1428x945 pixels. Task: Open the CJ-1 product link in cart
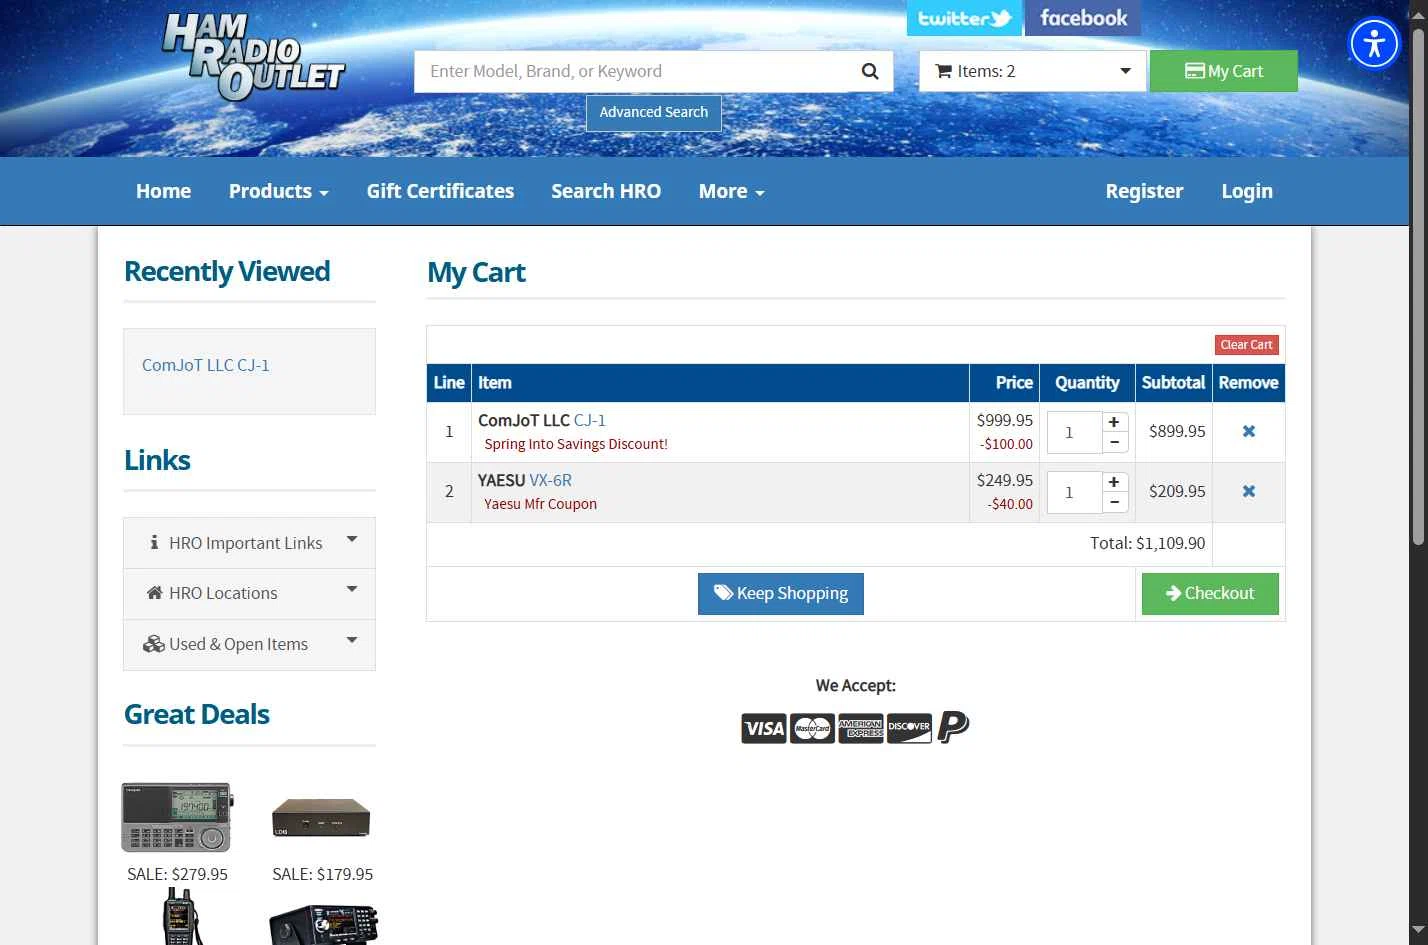pos(589,420)
